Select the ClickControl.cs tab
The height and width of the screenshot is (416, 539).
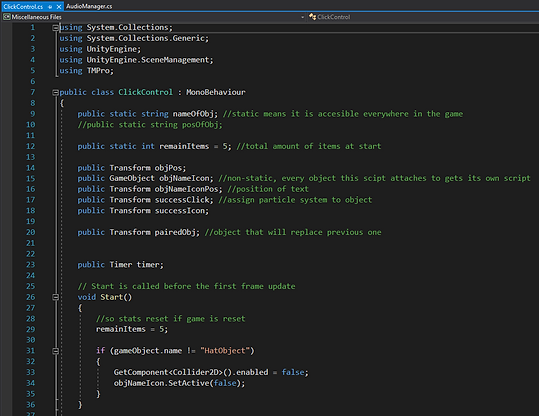tap(23, 7)
